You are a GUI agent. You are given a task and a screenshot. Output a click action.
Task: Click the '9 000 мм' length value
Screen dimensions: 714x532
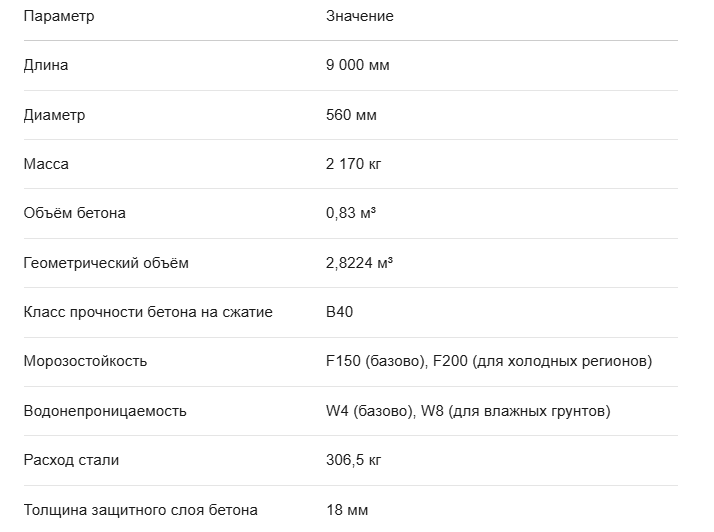(x=357, y=65)
